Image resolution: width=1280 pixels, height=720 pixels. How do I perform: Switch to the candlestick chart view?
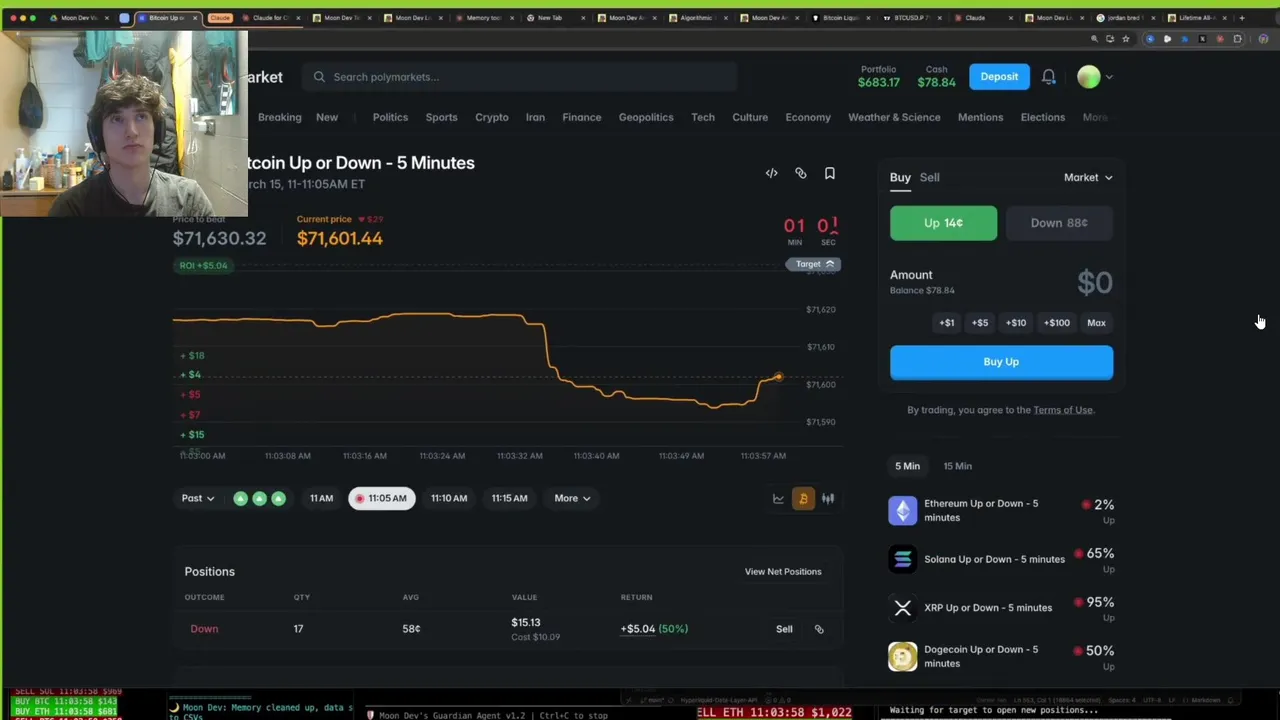pos(828,498)
